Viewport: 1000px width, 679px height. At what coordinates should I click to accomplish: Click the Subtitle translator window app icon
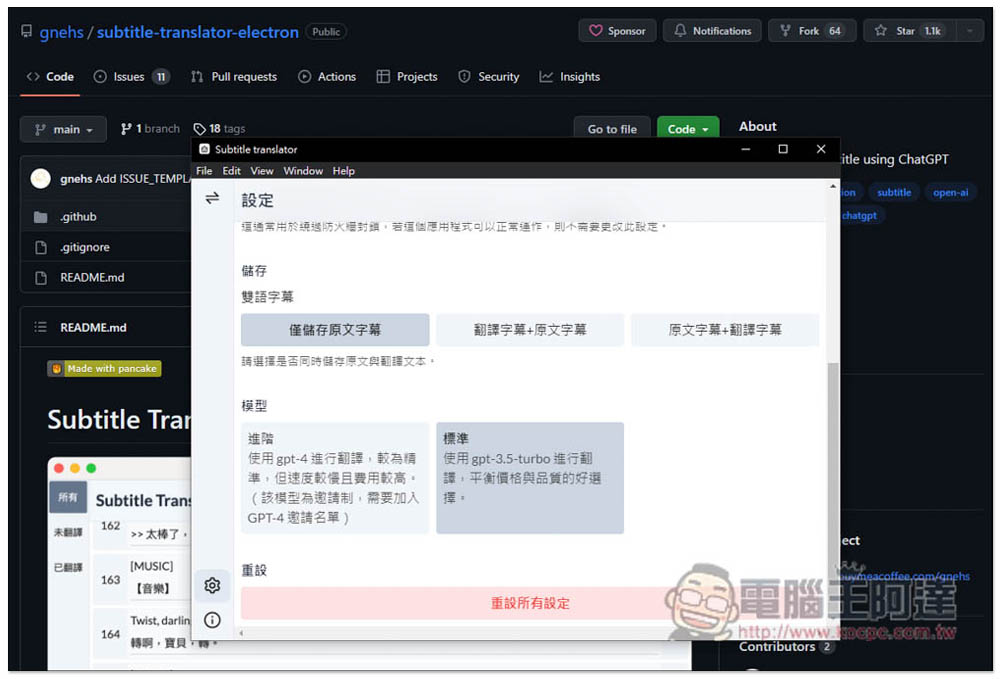pos(204,149)
